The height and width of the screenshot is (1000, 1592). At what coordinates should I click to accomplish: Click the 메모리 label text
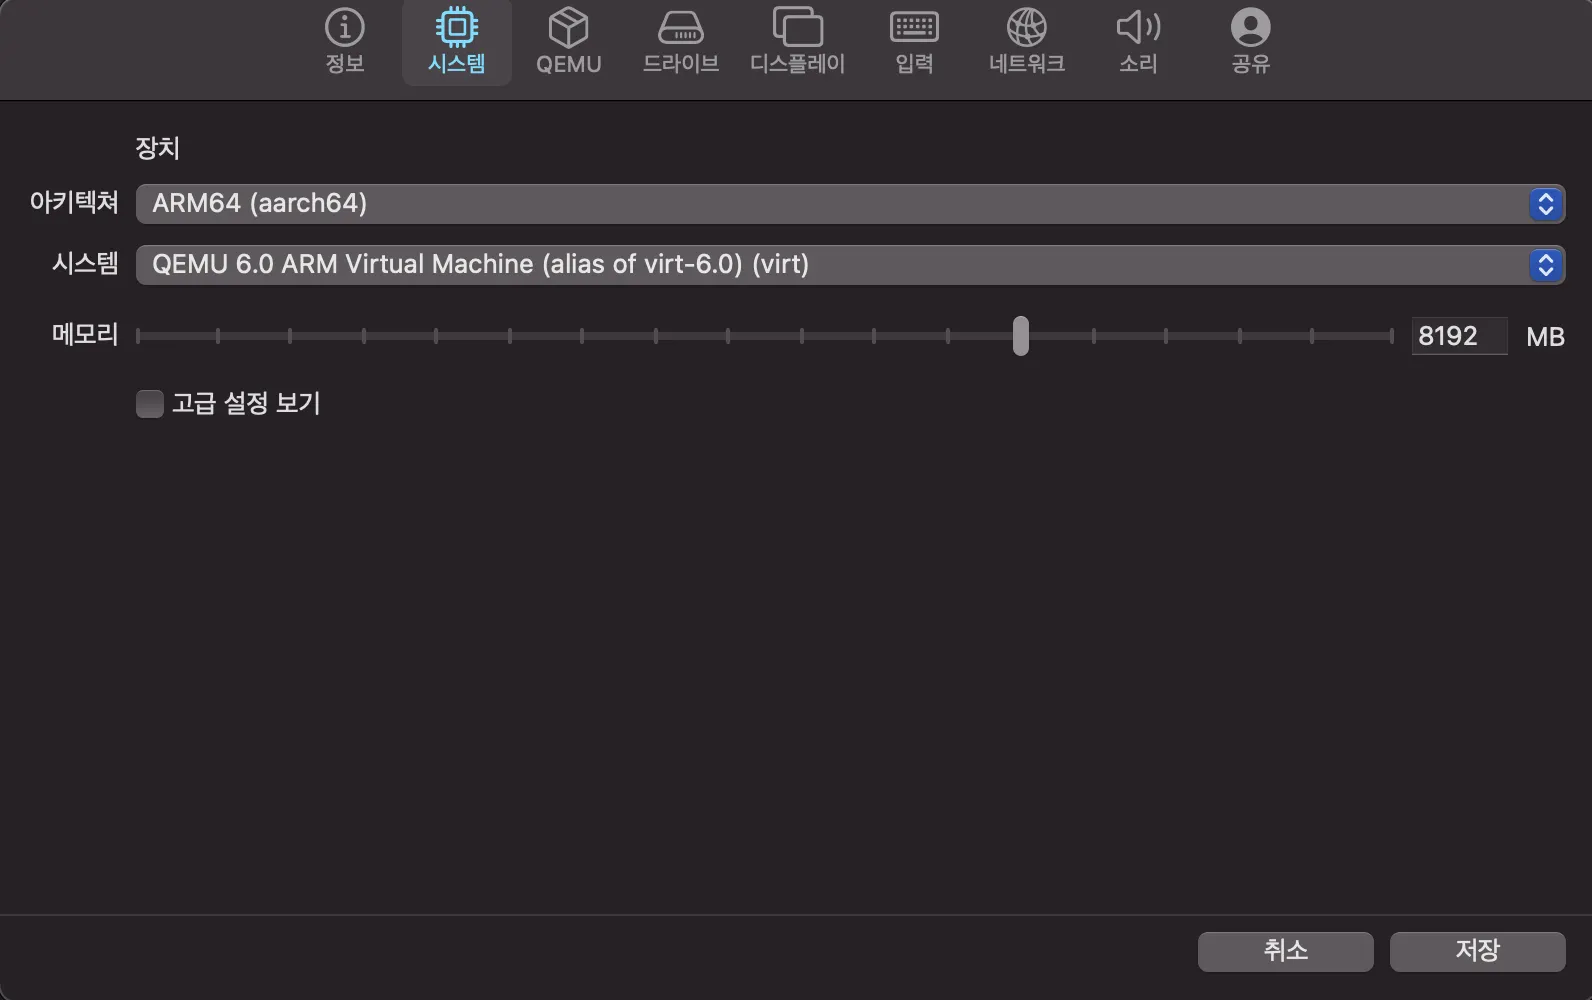(85, 335)
